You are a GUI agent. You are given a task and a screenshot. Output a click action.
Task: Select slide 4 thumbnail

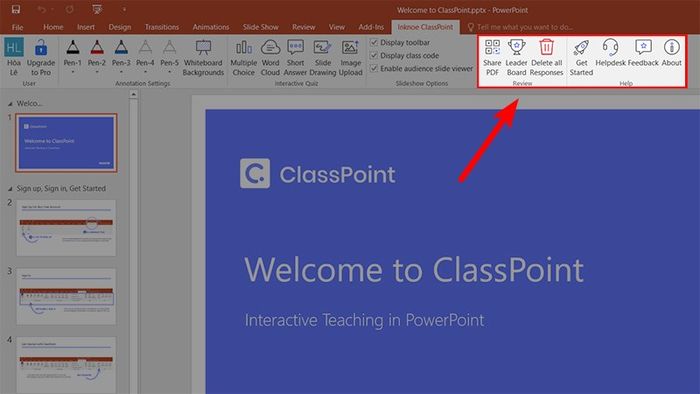point(67,365)
